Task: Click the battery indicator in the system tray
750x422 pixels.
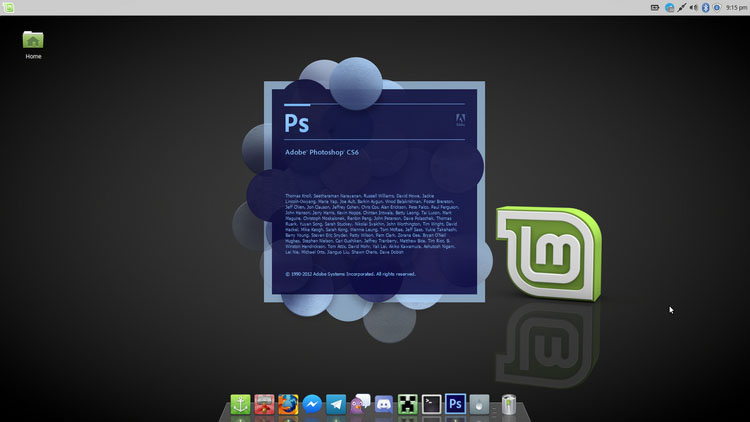Action: tap(655, 8)
